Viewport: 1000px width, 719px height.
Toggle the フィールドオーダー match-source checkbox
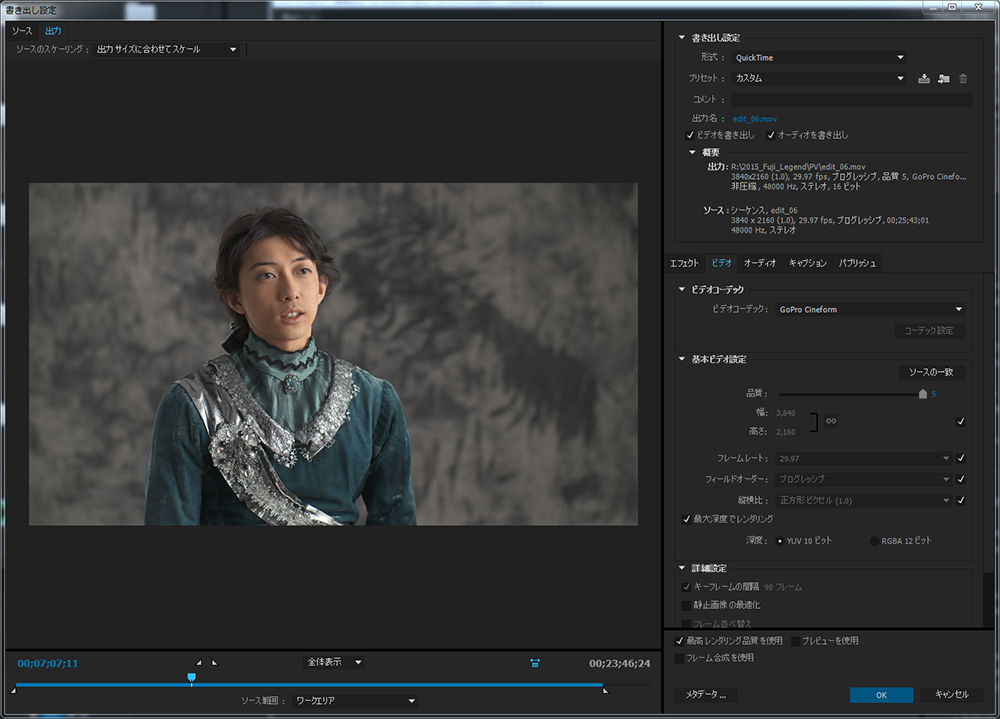click(x=960, y=479)
